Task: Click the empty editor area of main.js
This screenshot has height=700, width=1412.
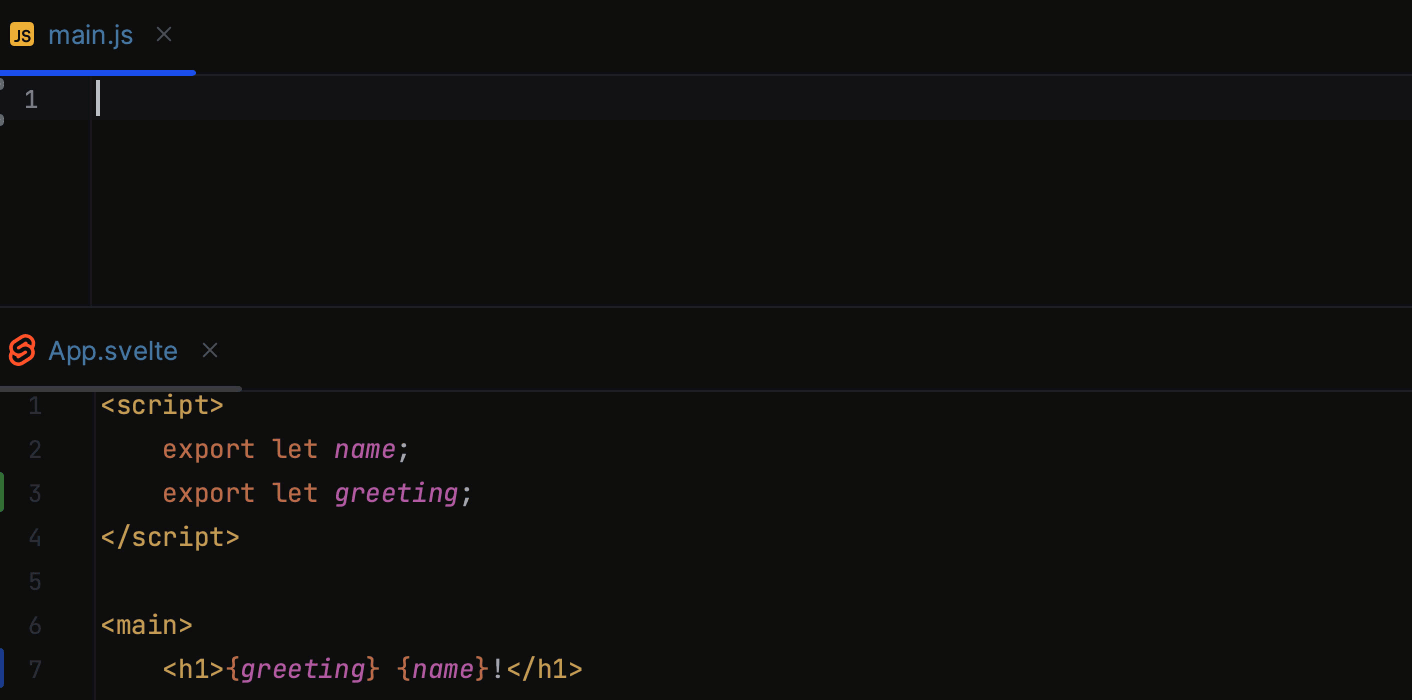Action: click(600, 200)
